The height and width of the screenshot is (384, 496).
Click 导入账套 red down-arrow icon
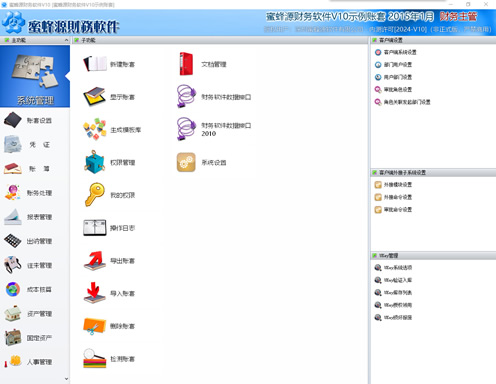95,293
